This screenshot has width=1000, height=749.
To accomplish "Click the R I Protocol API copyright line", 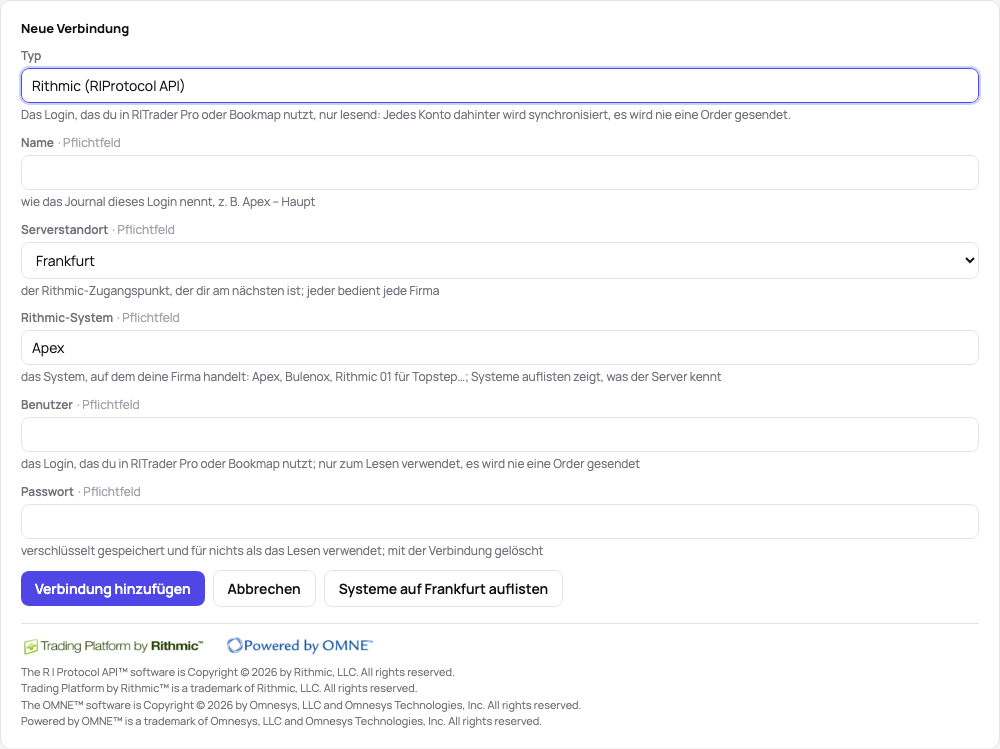I will [x=238, y=672].
